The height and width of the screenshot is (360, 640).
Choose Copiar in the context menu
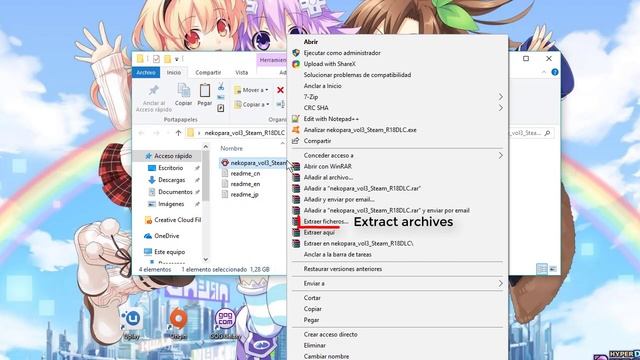pos(312,309)
